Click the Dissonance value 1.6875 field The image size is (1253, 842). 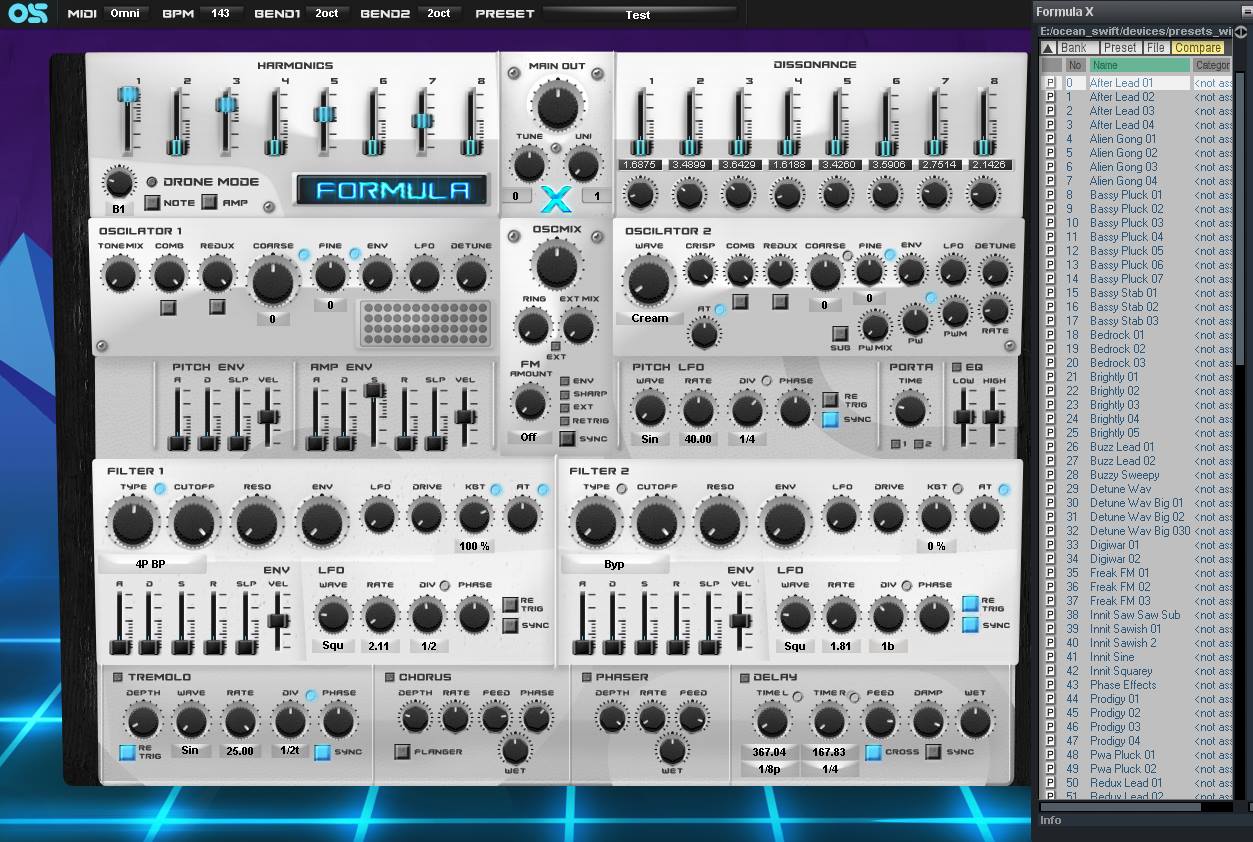(x=638, y=165)
